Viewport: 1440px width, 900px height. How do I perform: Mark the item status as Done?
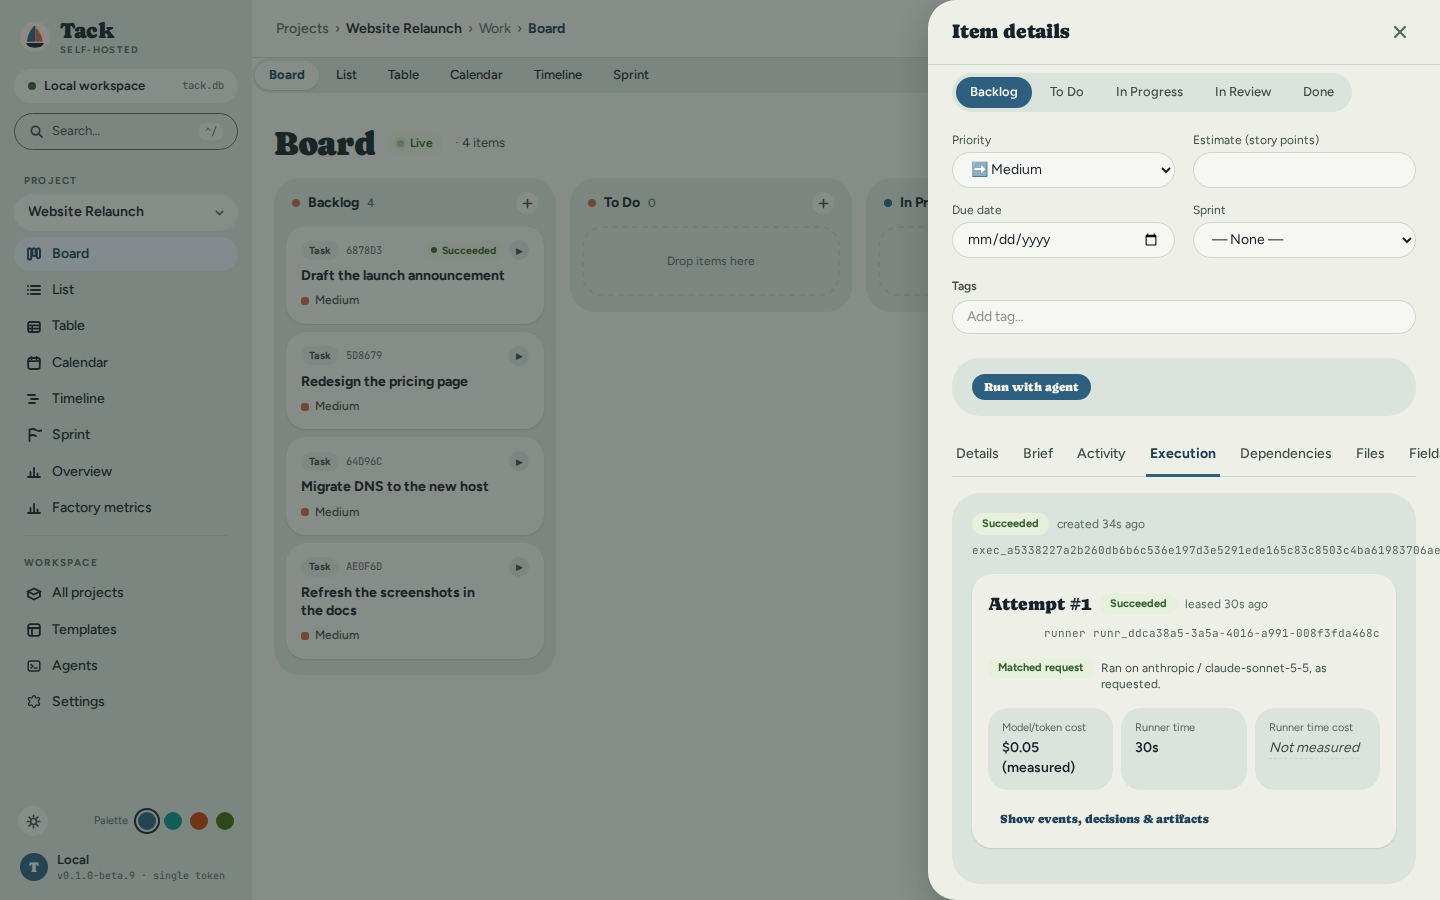tap(1318, 92)
